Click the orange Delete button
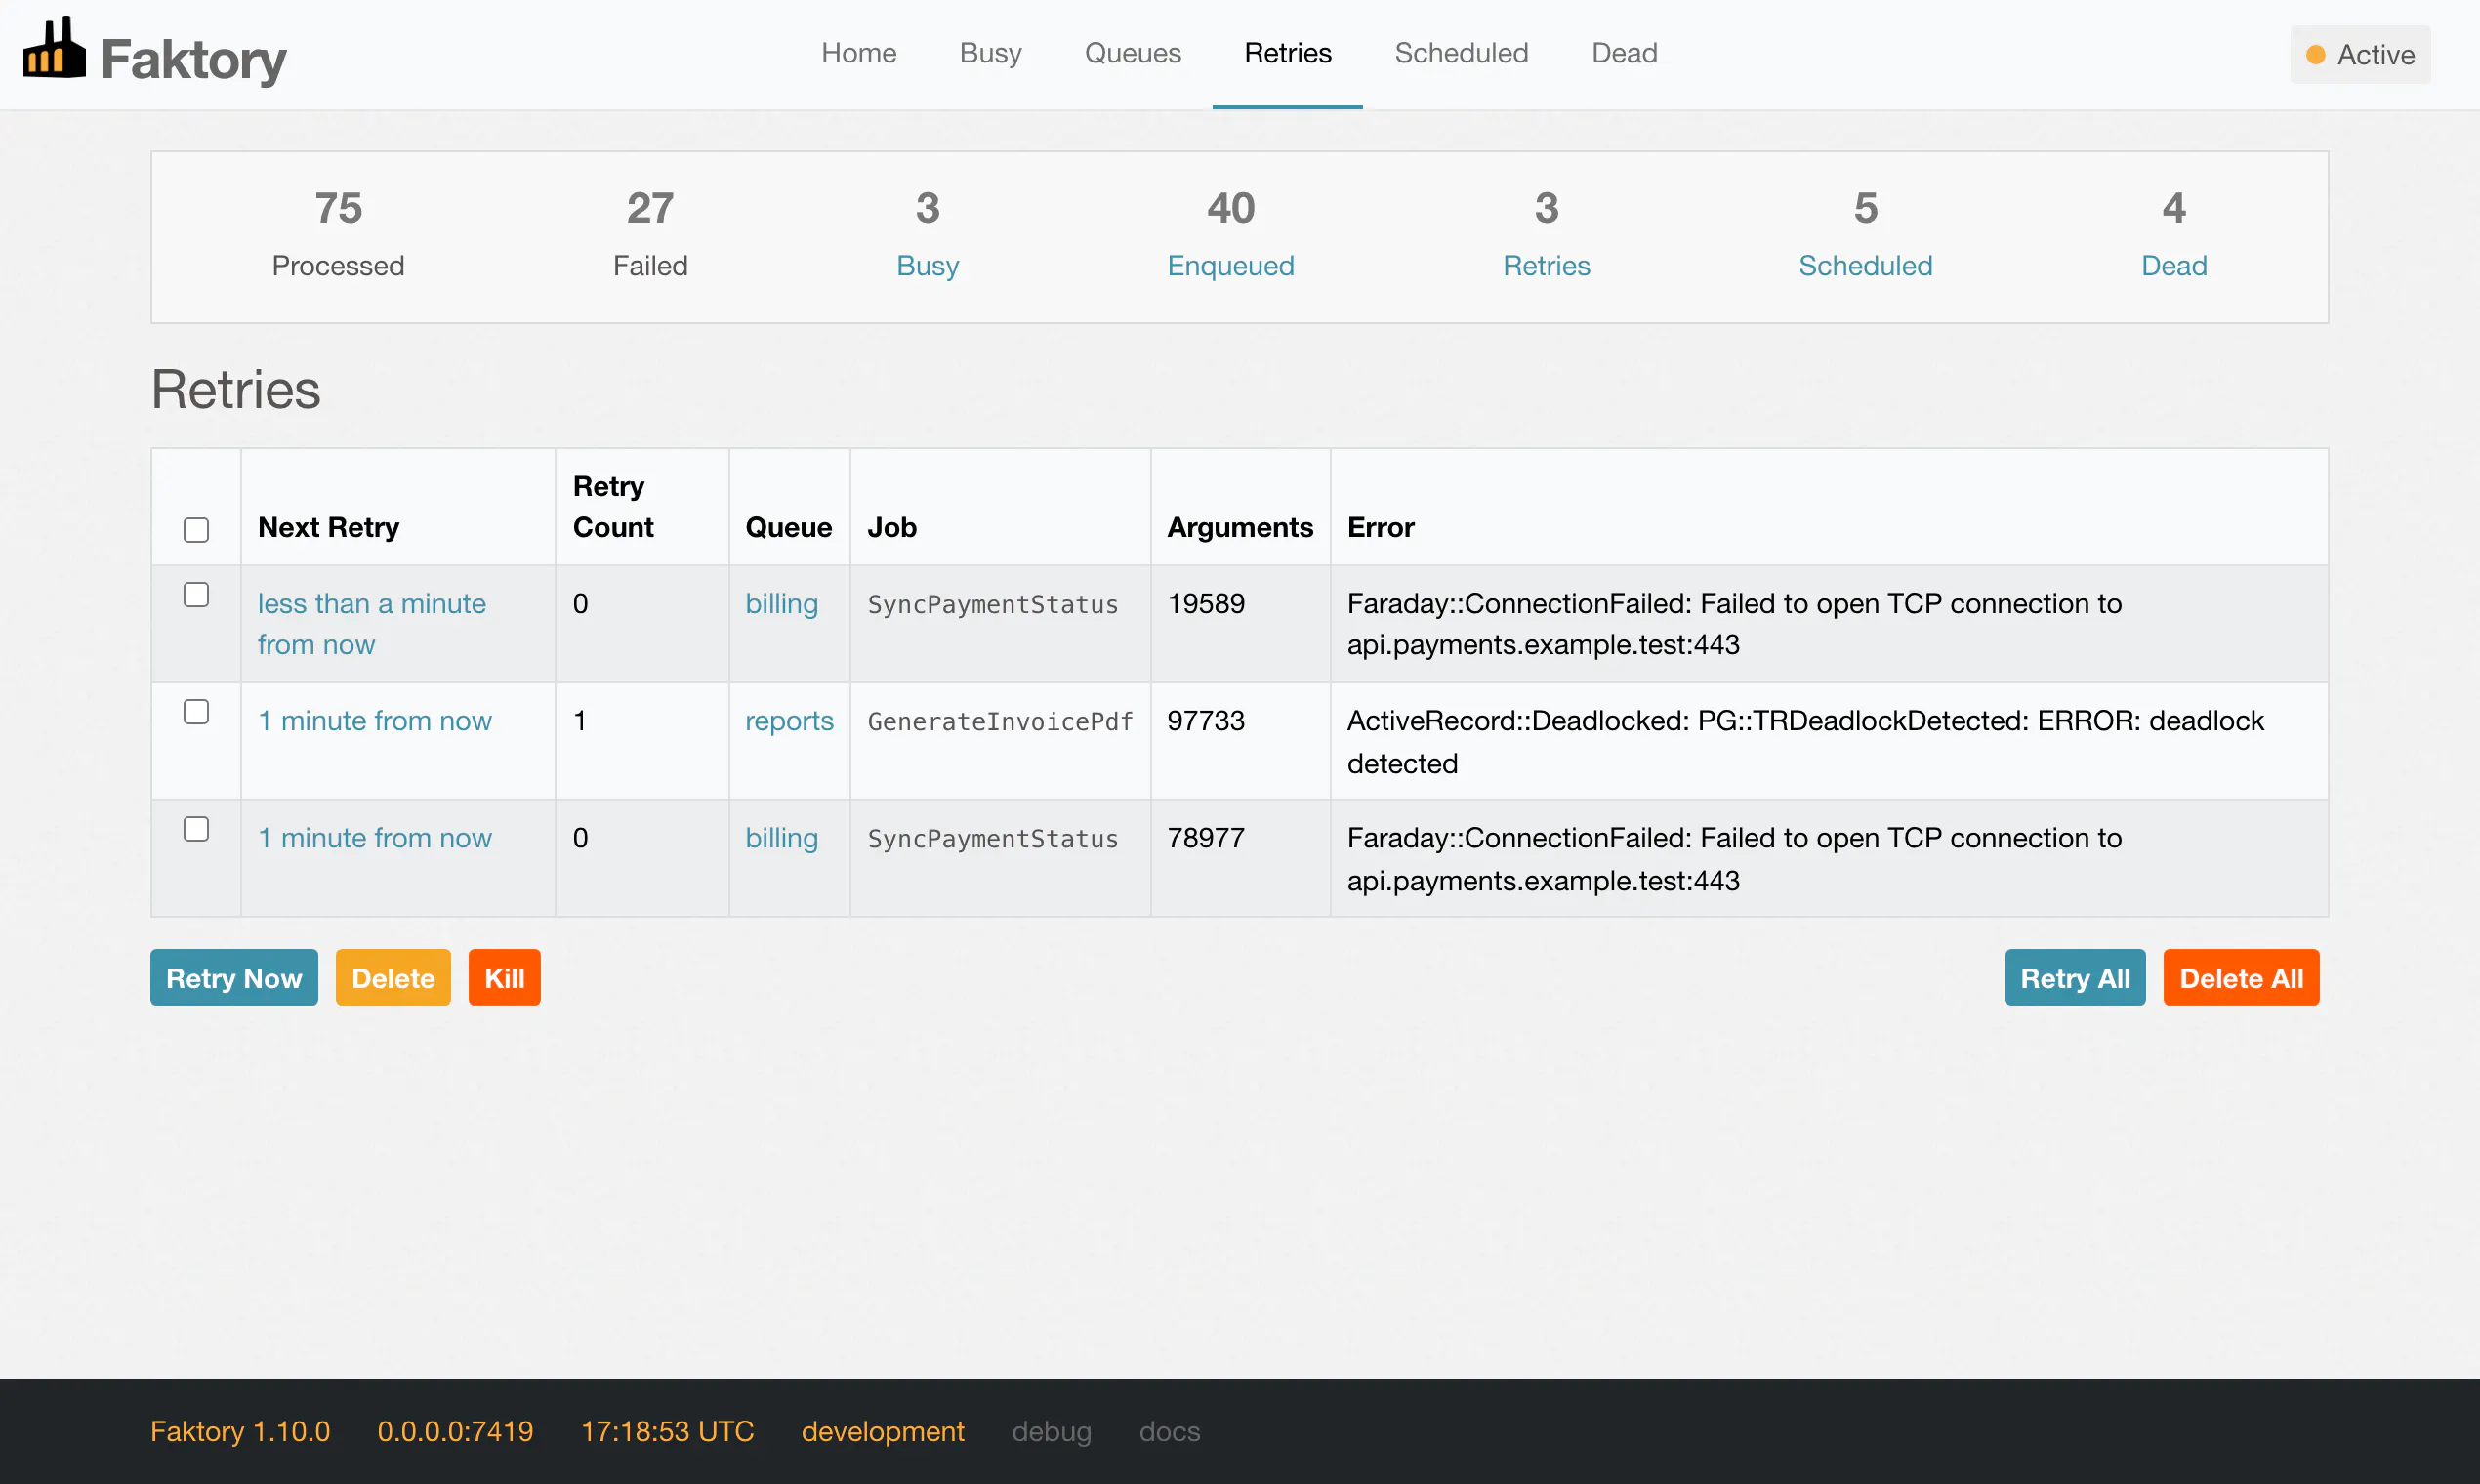Viewport: 2480px width, 1484px height. [393, 977]
